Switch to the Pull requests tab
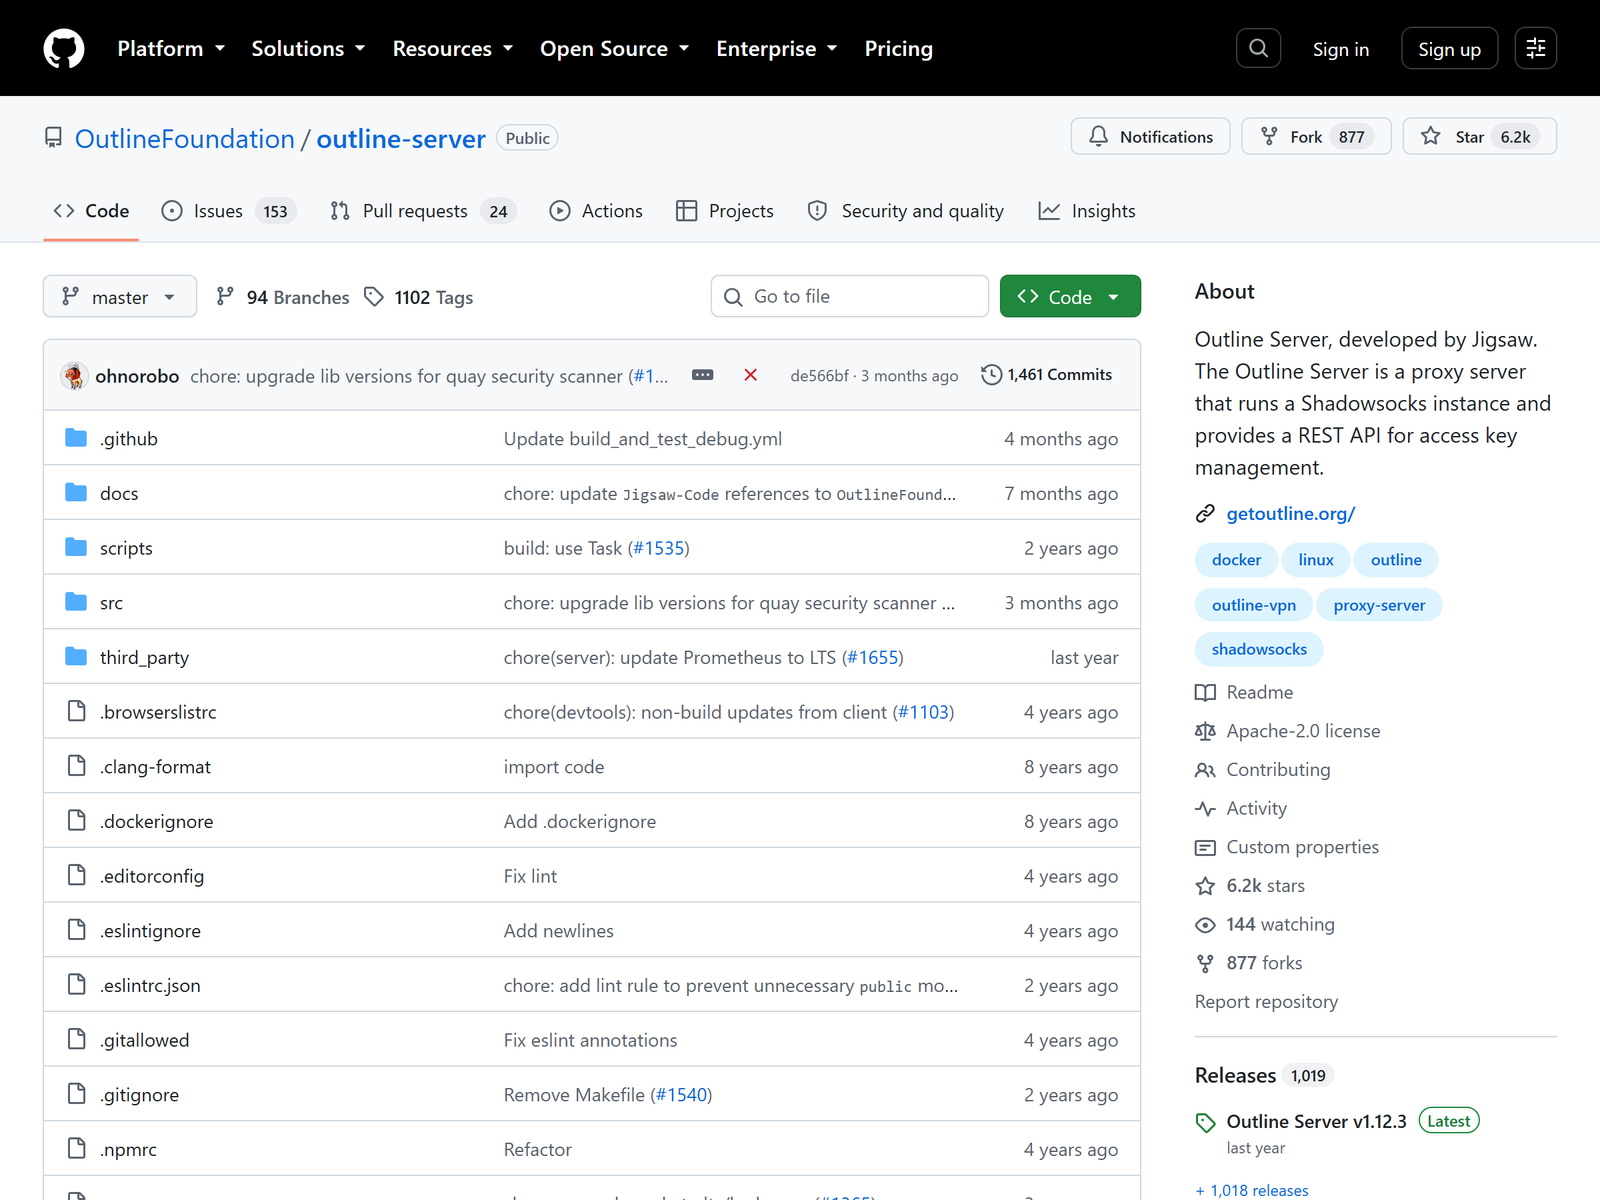This screenshot has width=1600, height=1200. tap(422, 211)
